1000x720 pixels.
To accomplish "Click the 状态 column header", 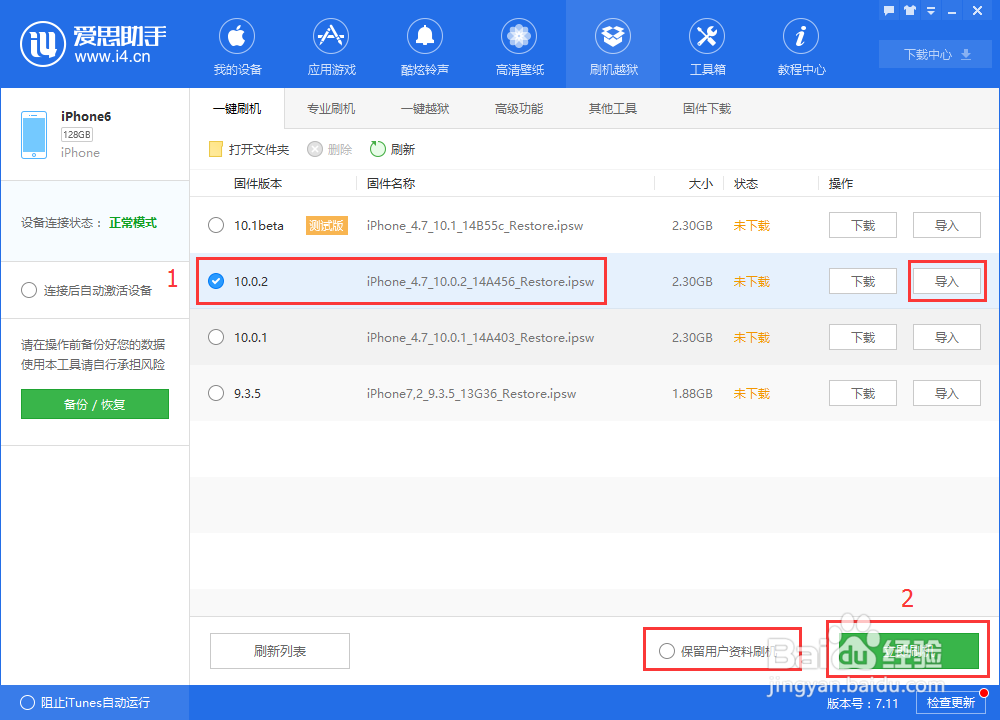I will [x=746, y=184].
